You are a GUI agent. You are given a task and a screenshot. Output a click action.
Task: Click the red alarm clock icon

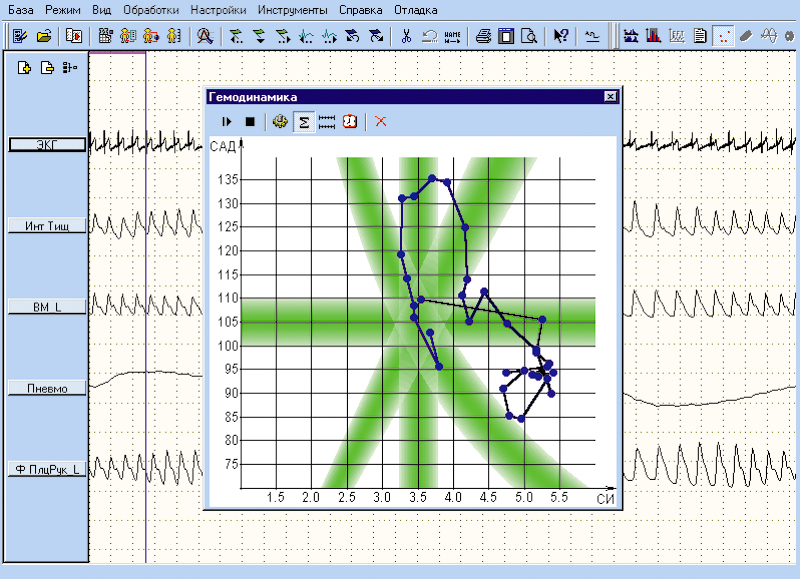point(350,121)
